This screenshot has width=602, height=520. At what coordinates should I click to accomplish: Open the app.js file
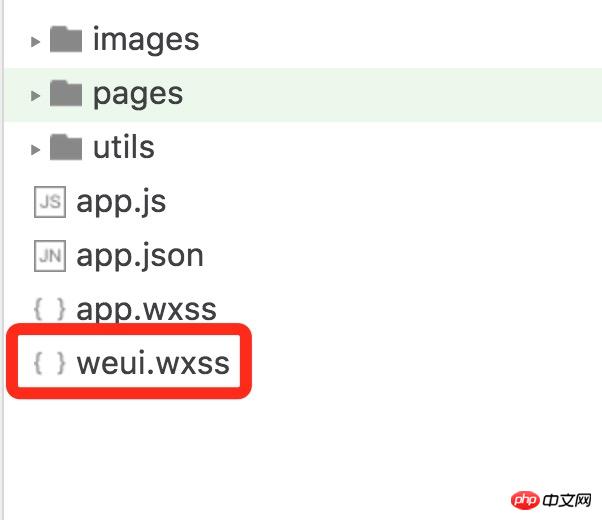pos(121,202)
